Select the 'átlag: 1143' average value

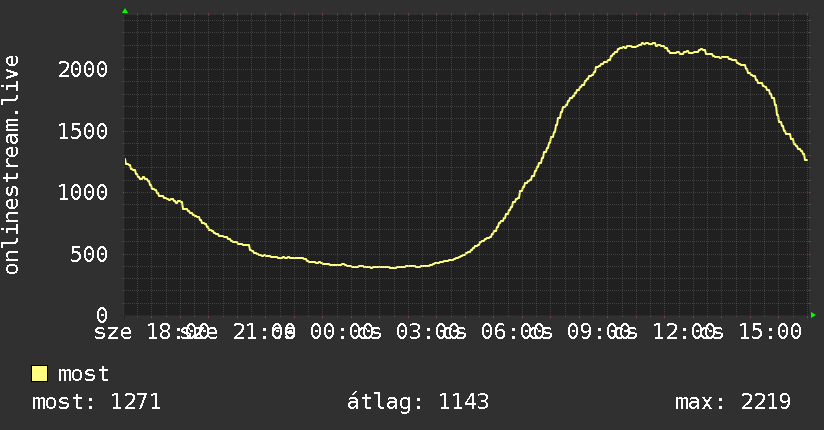418,402
